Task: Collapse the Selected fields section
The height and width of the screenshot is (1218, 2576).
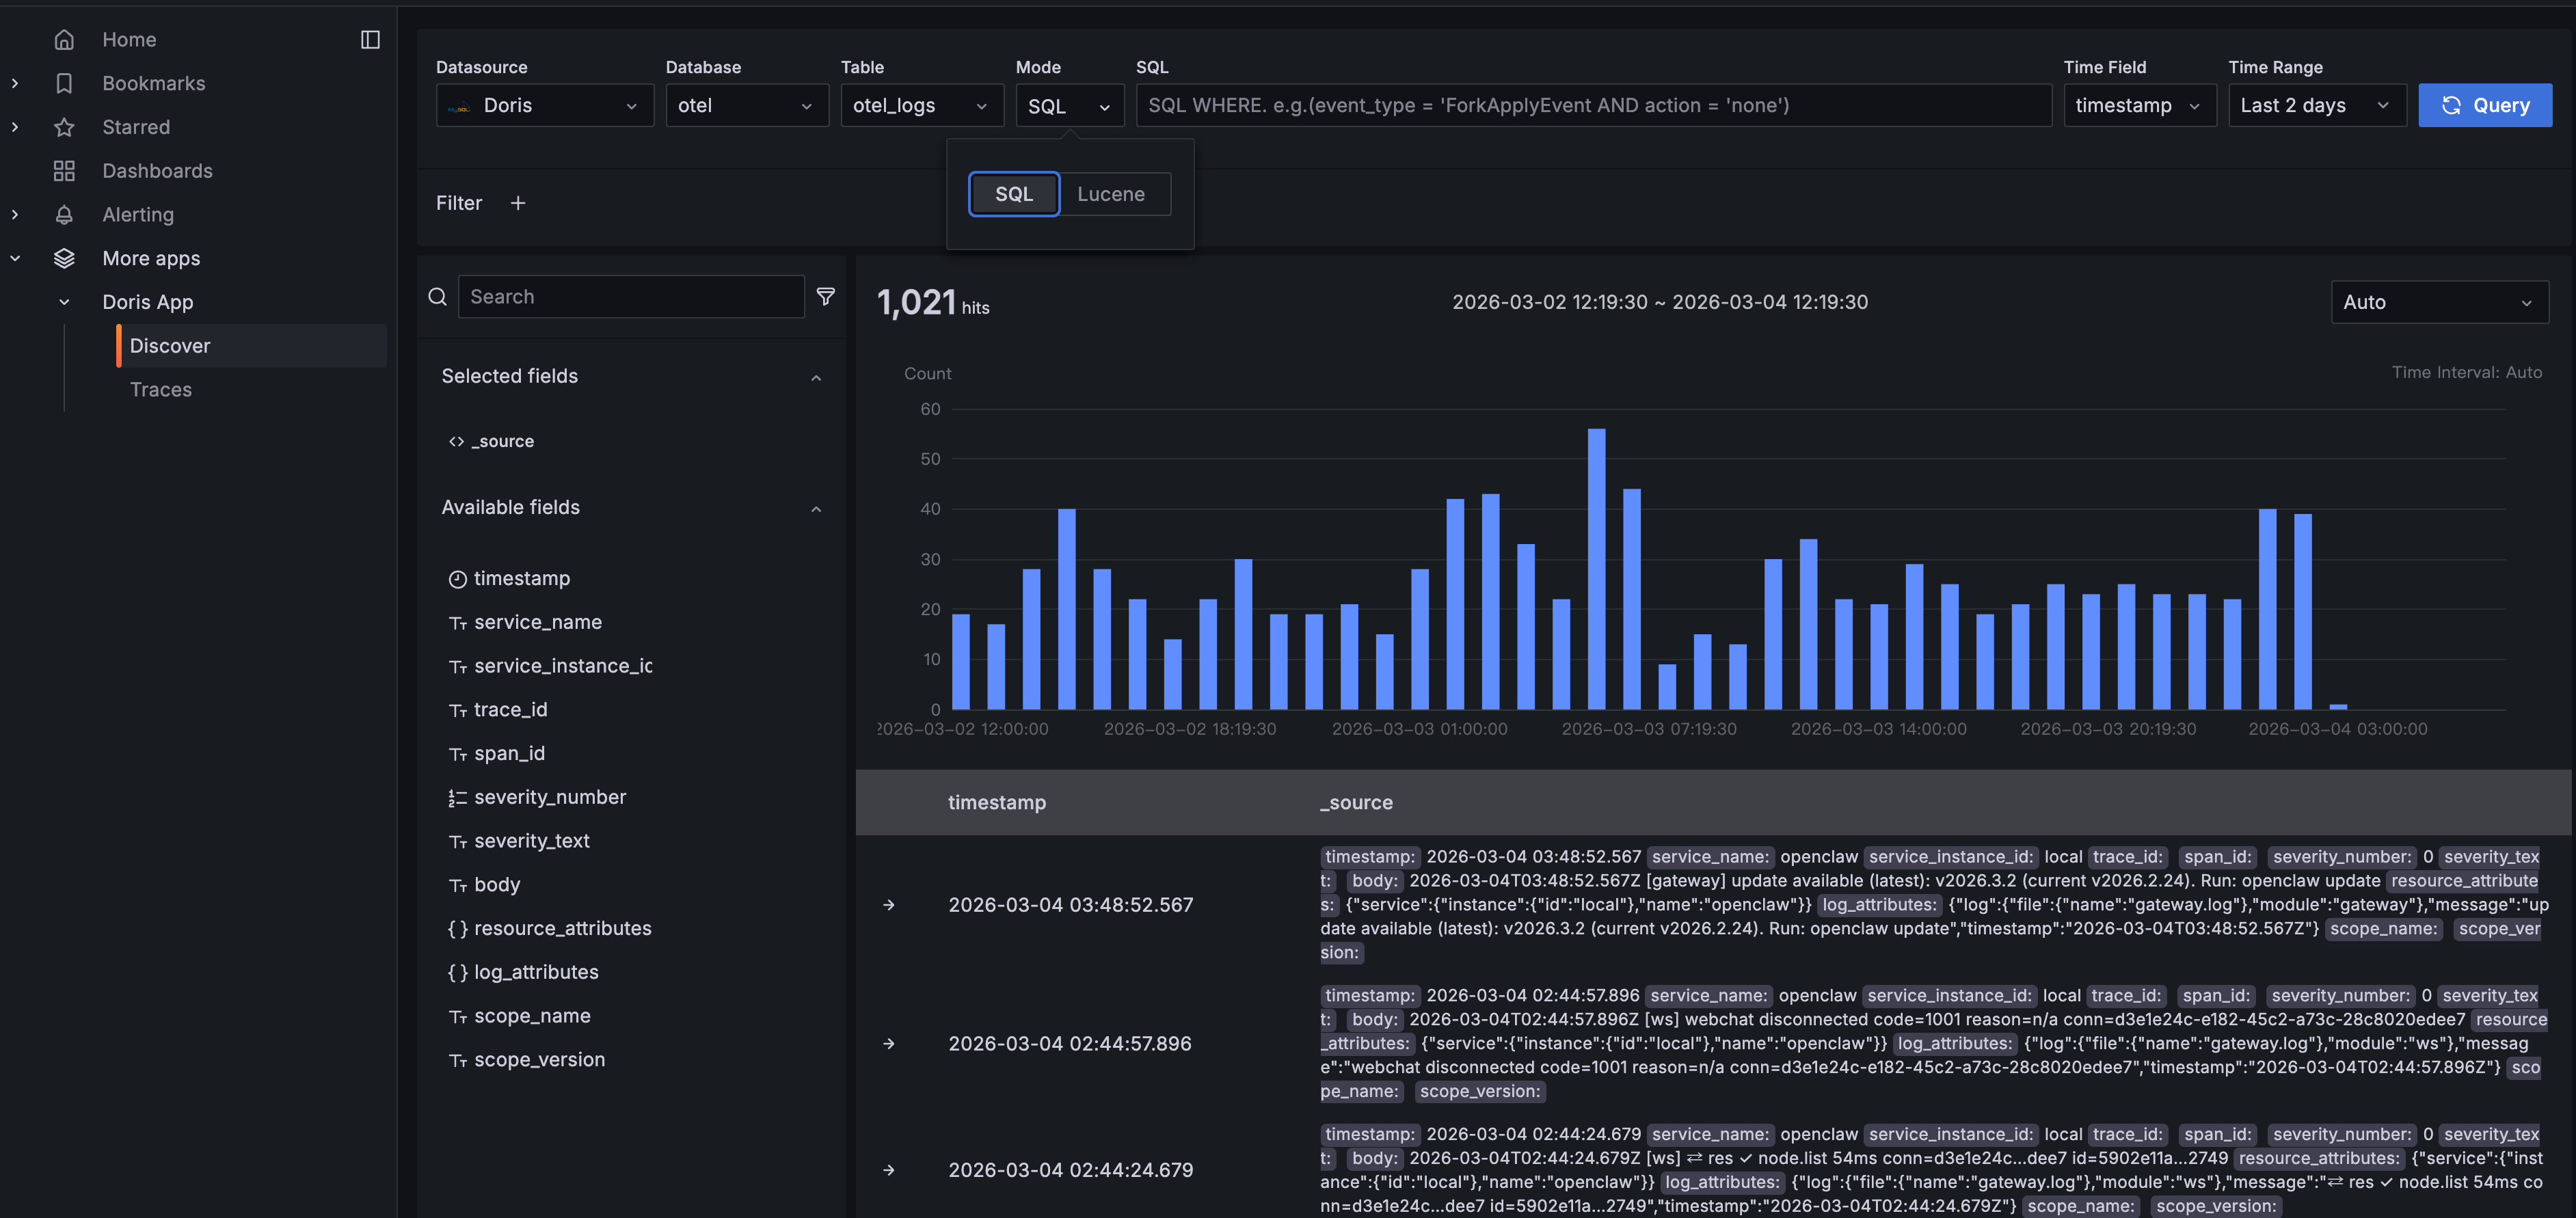Action: [816, 377]
